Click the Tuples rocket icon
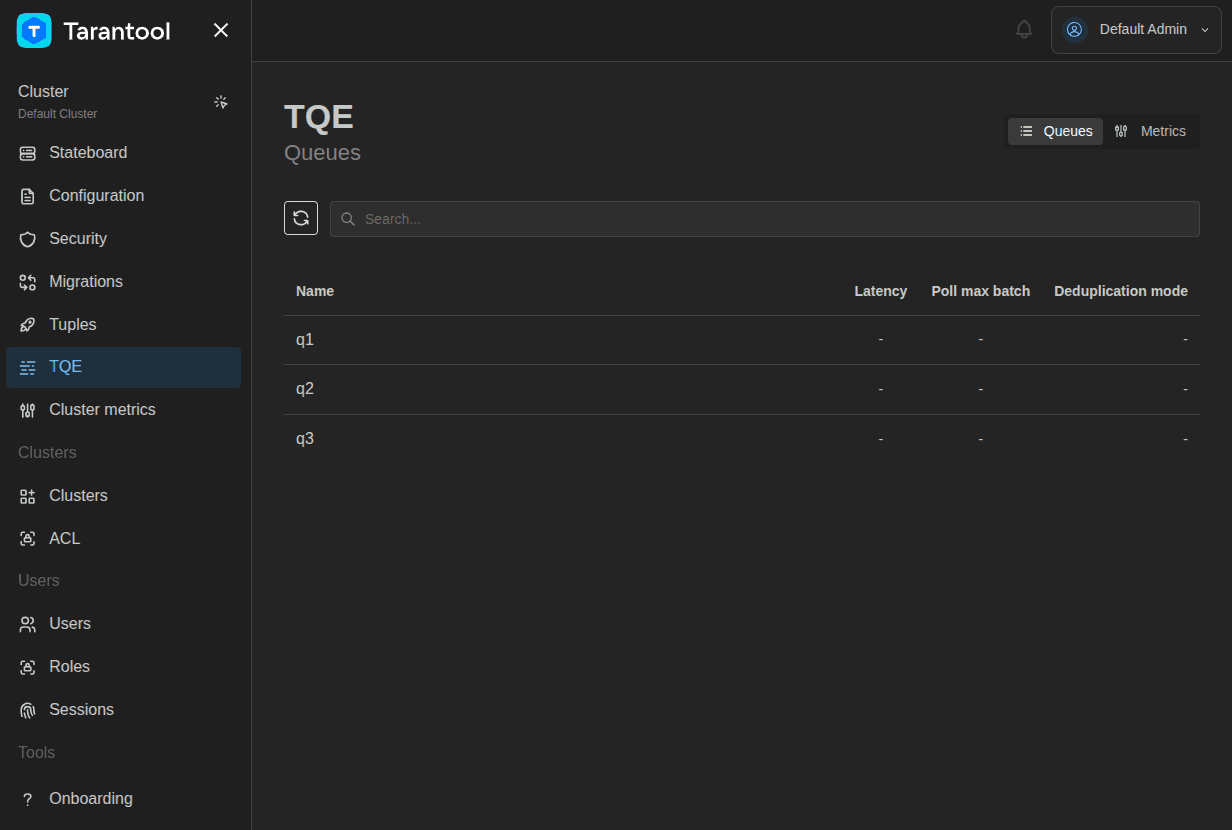 click(x=28, y=325)
